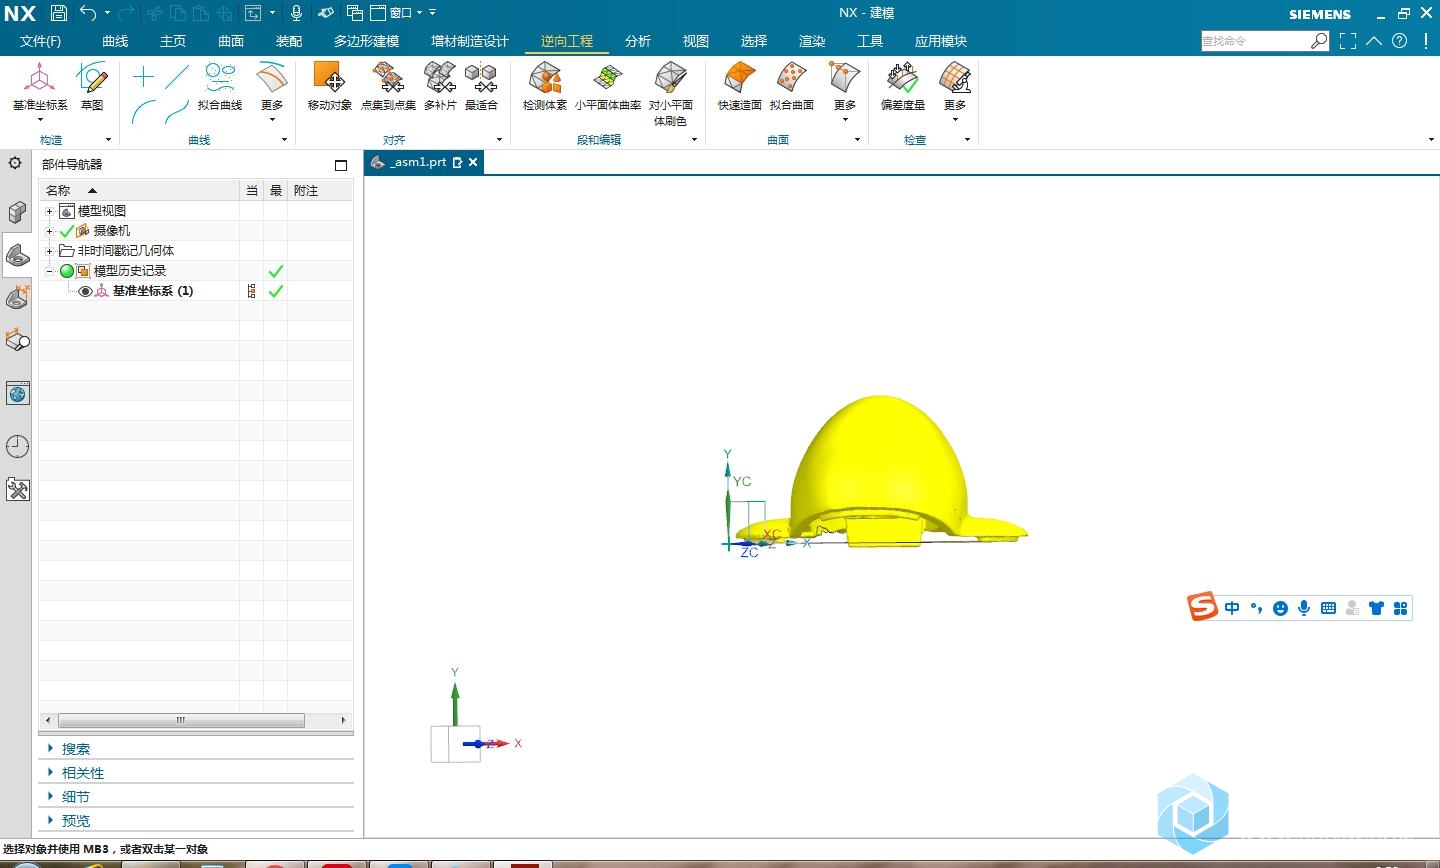The width and height of the screenshot is (1440, 868).
Task: Open the 更多 dropdown in 曲线 group
Action: click(272, 91)
